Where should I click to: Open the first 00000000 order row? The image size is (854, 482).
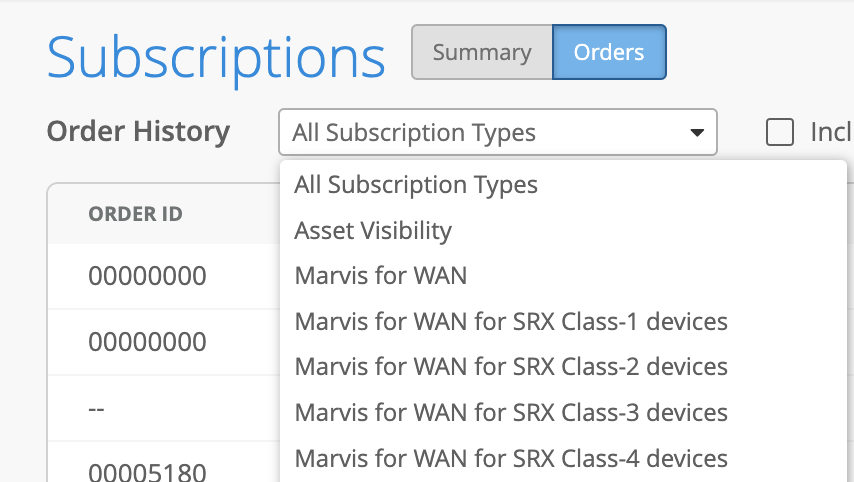coord(148,276)
